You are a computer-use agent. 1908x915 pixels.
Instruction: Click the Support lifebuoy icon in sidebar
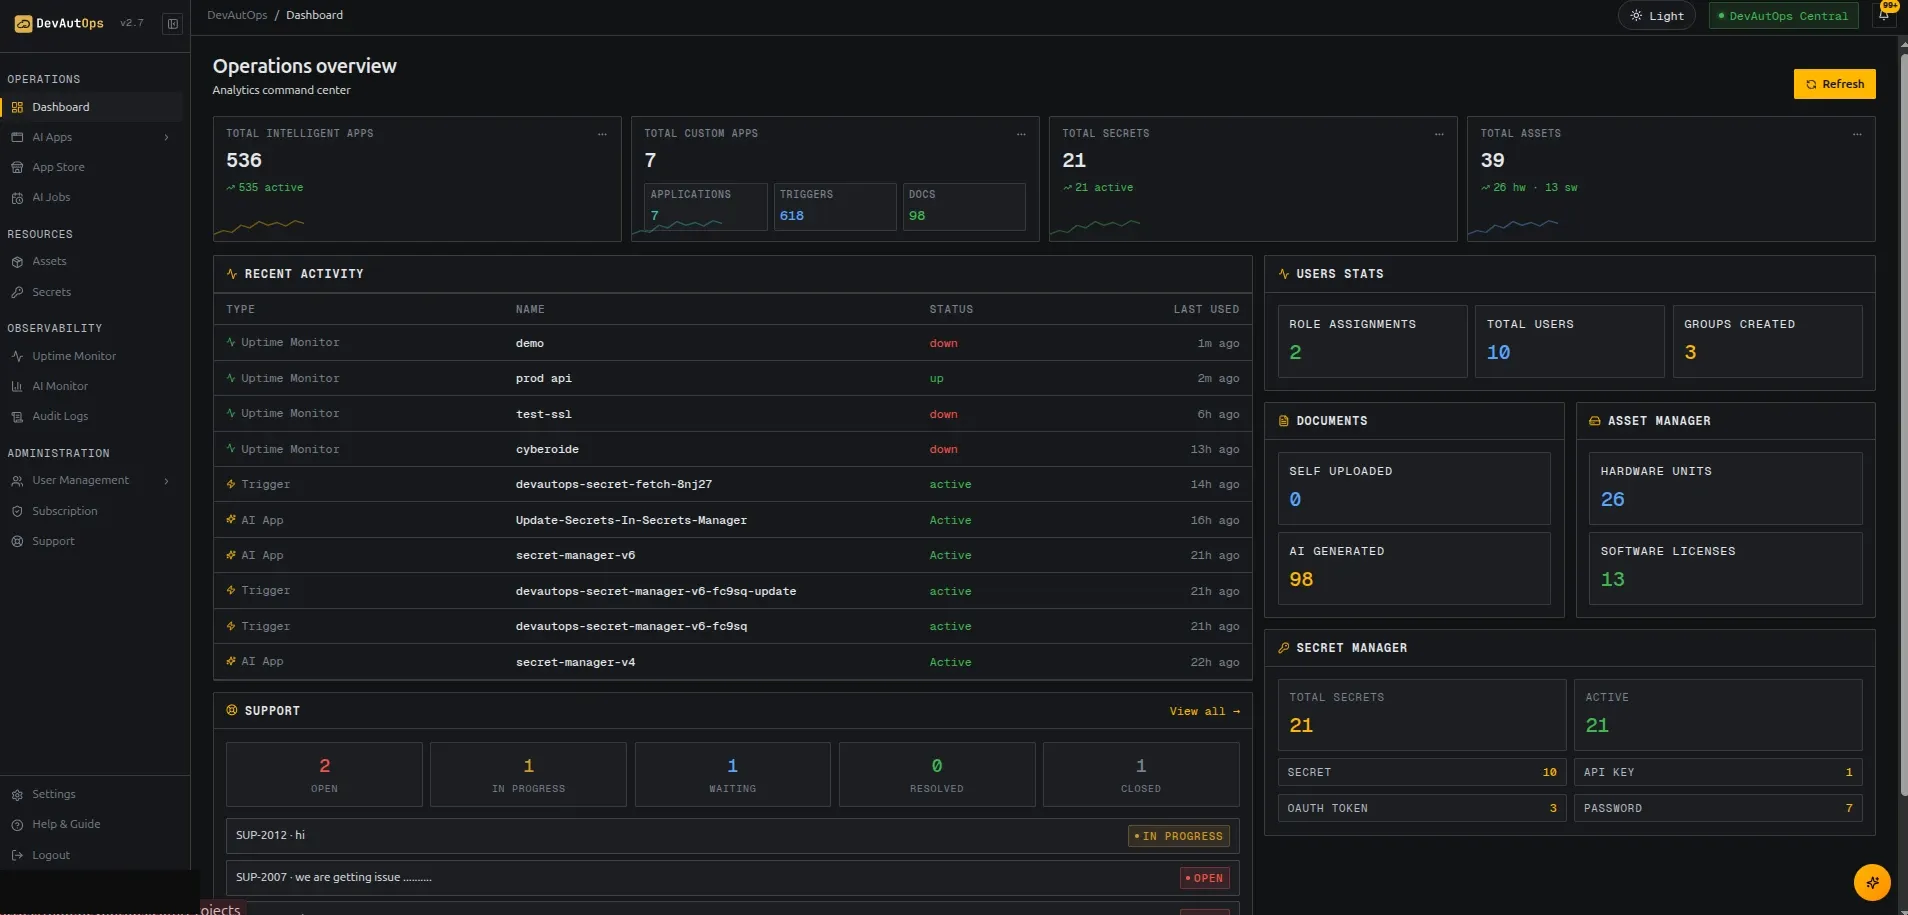pyautogui.click(x=17, y=541)
